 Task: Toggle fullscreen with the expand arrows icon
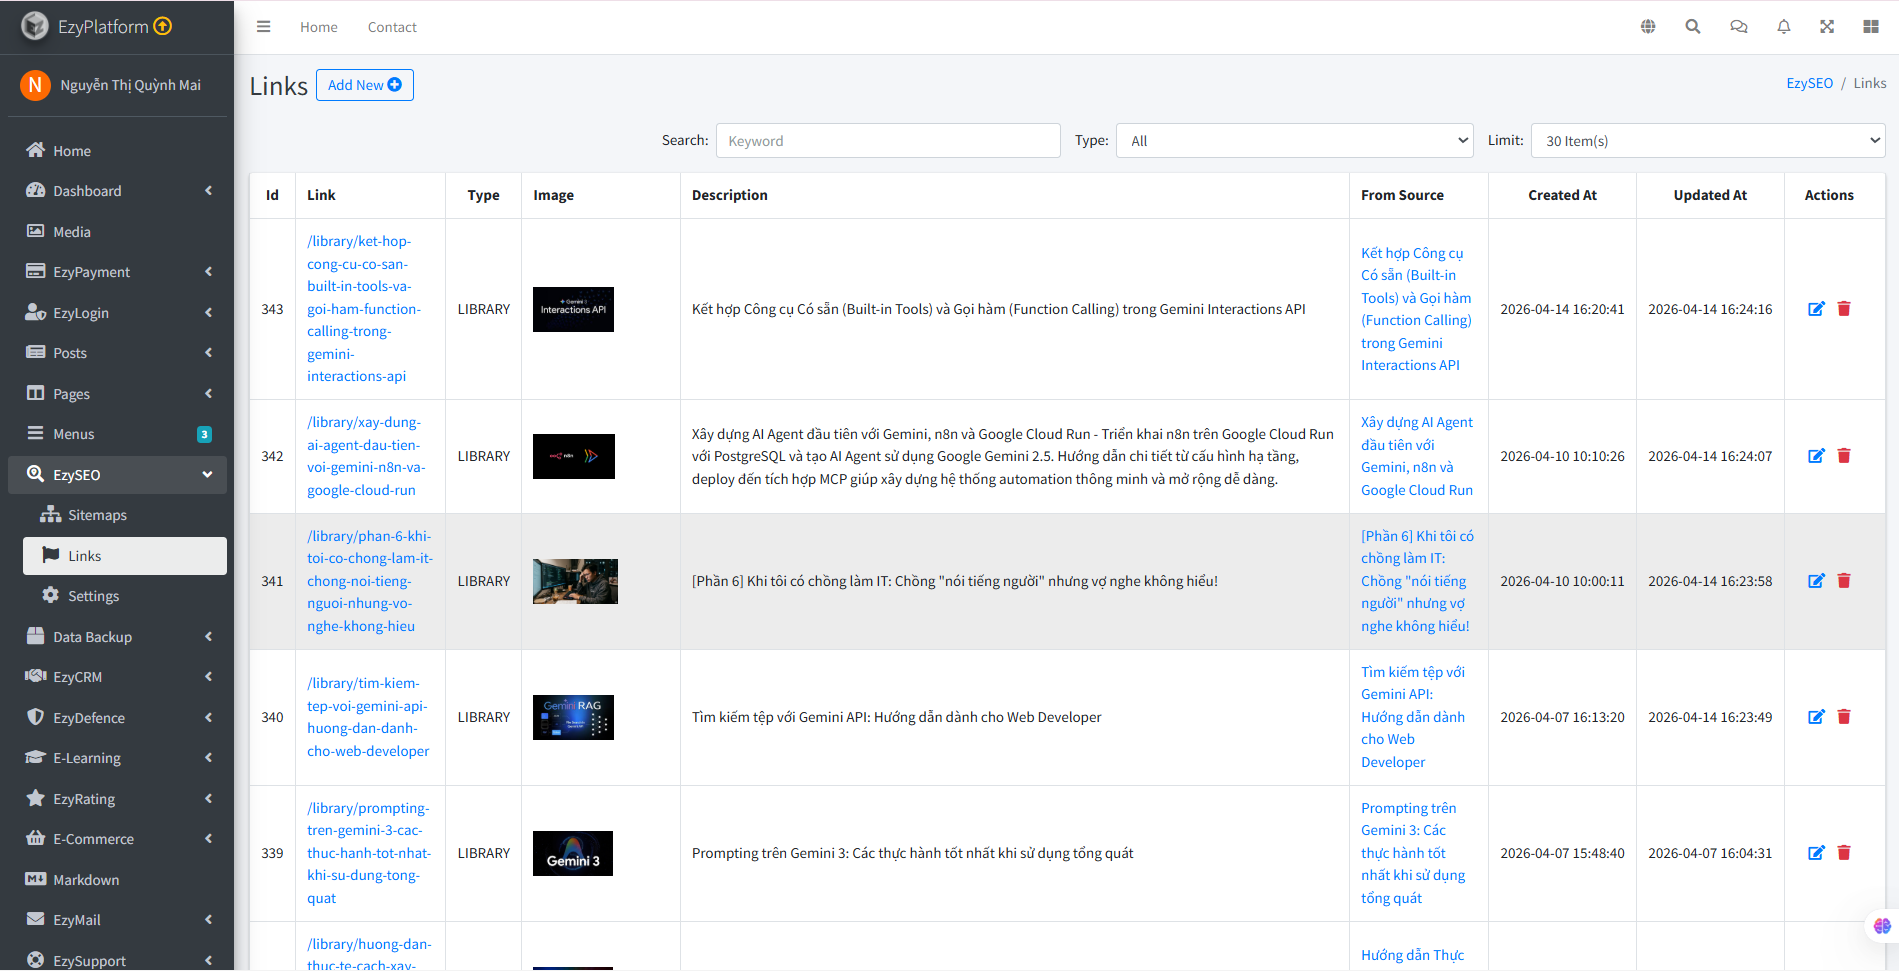tap(1827, 26)
